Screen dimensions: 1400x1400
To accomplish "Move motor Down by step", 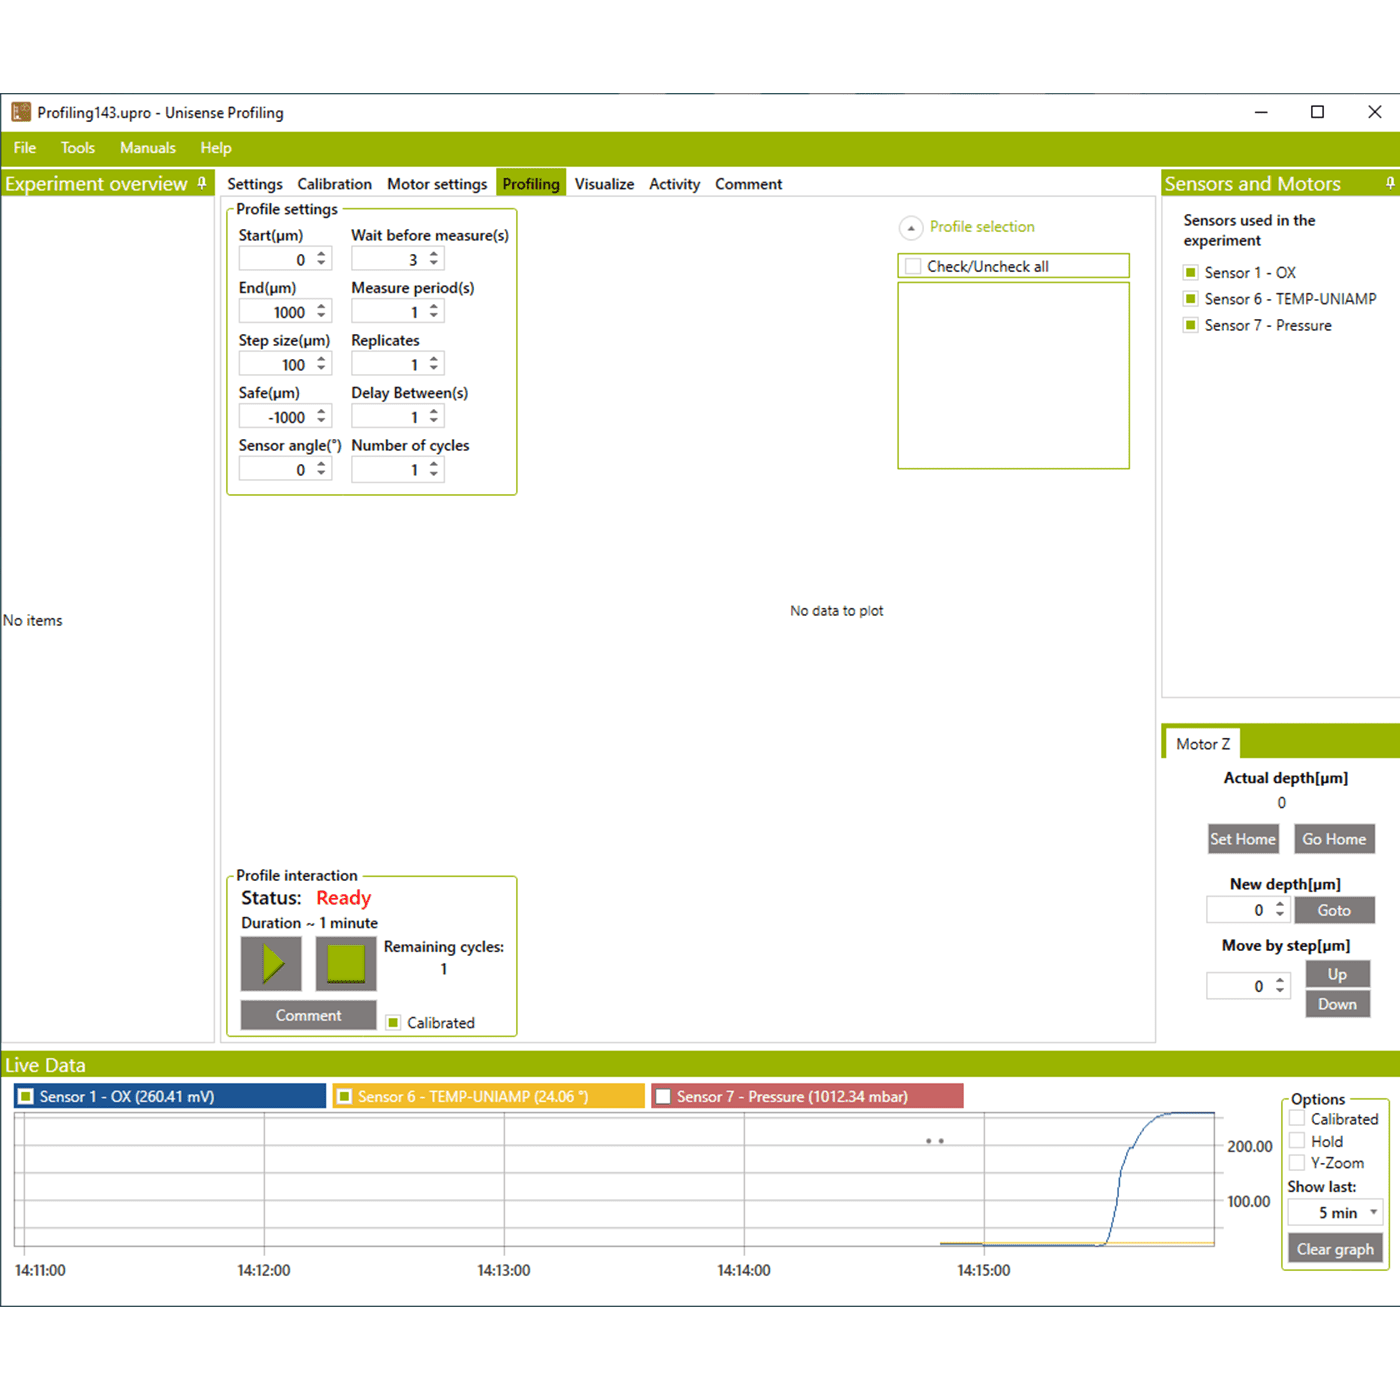I will [x=1337, y=1004].
